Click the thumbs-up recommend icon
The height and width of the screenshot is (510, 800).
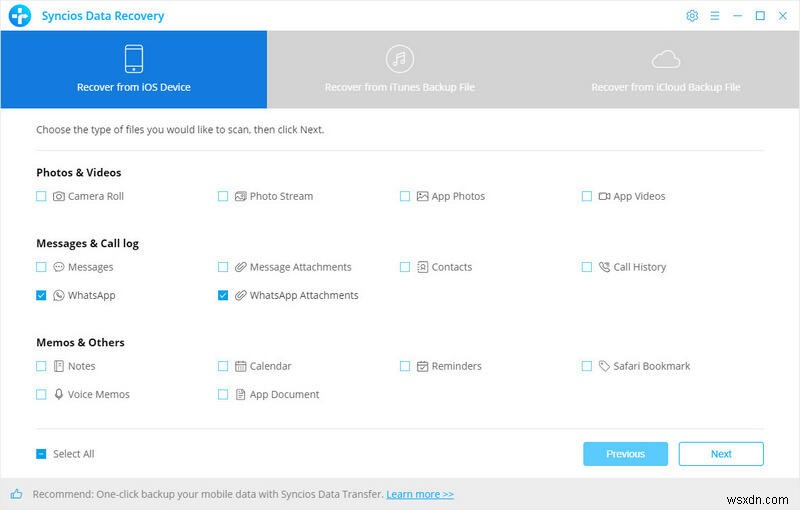(16, 494)
